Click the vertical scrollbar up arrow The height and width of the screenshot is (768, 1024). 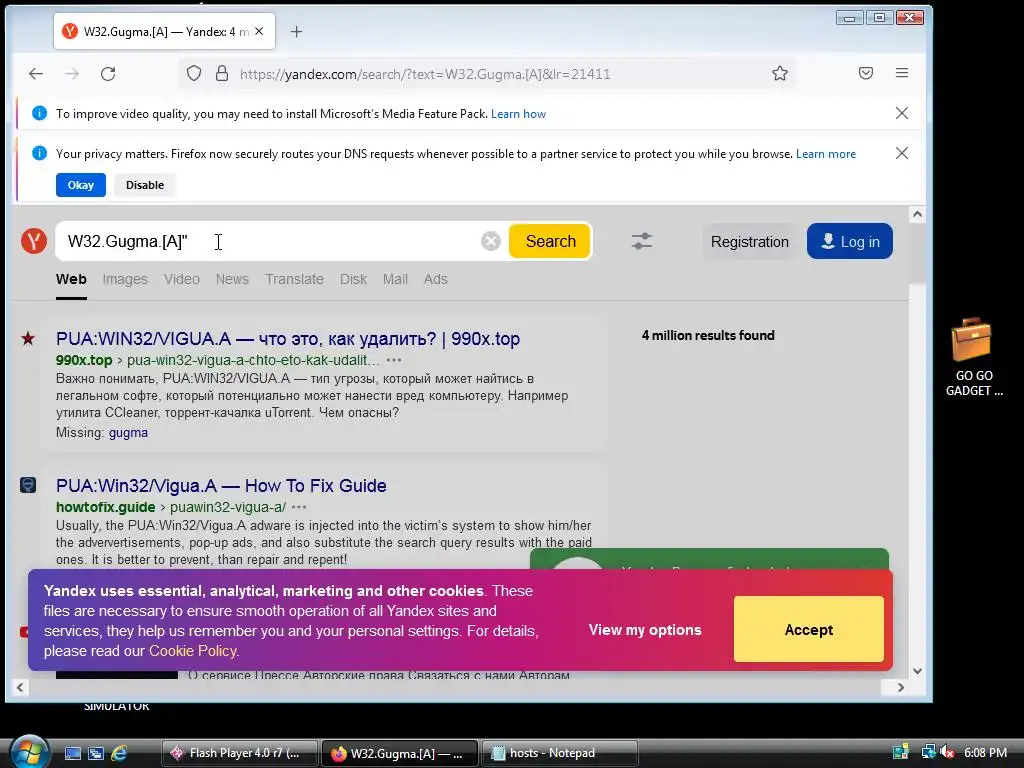coord(917,214)
